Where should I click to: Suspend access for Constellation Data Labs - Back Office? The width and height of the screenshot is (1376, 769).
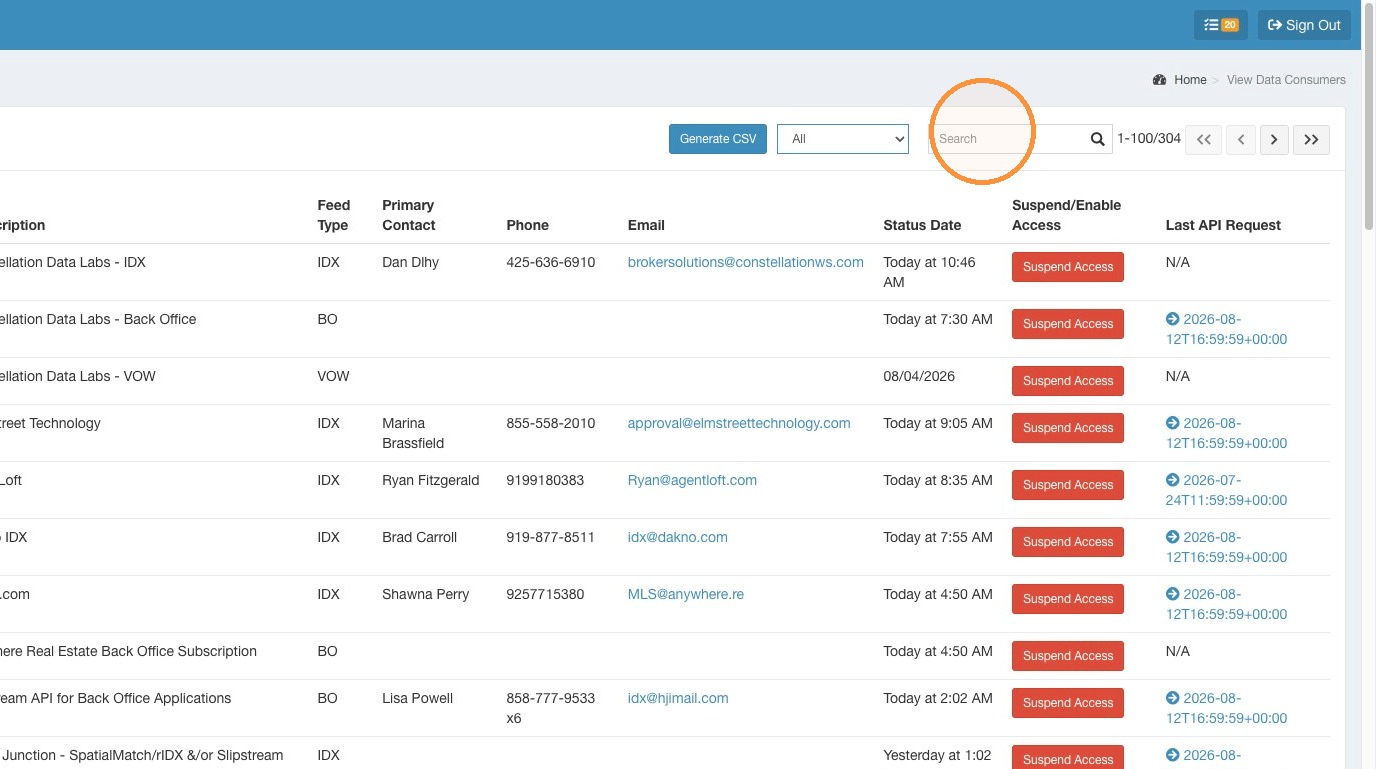(1068, 324)
